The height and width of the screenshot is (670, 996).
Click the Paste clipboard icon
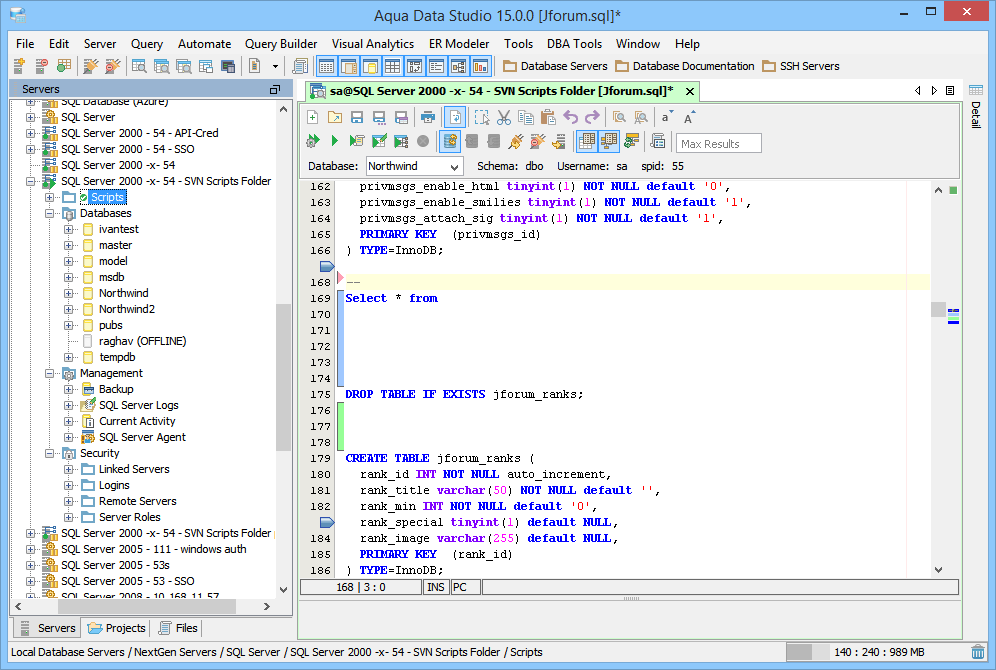click(547, 117)
